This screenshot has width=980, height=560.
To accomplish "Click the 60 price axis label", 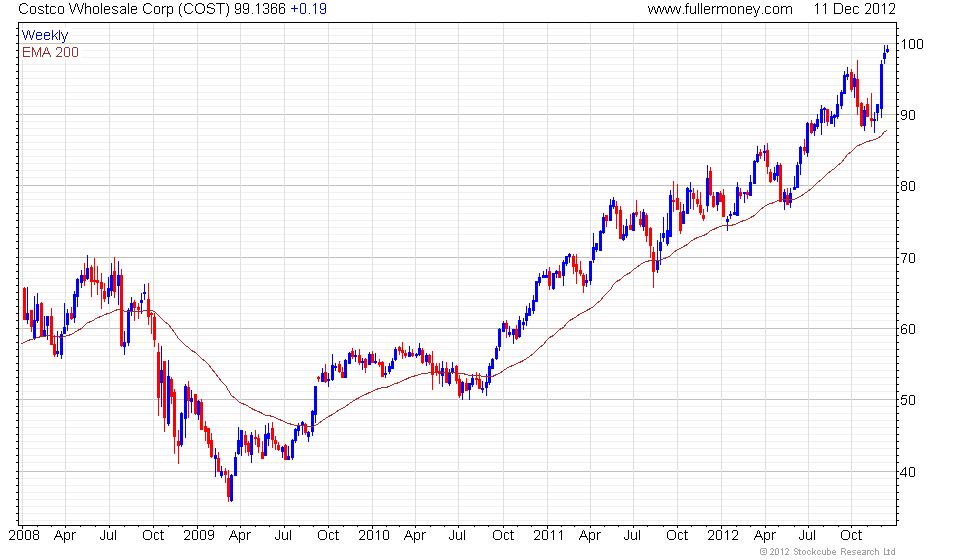I will pos(908,329).
